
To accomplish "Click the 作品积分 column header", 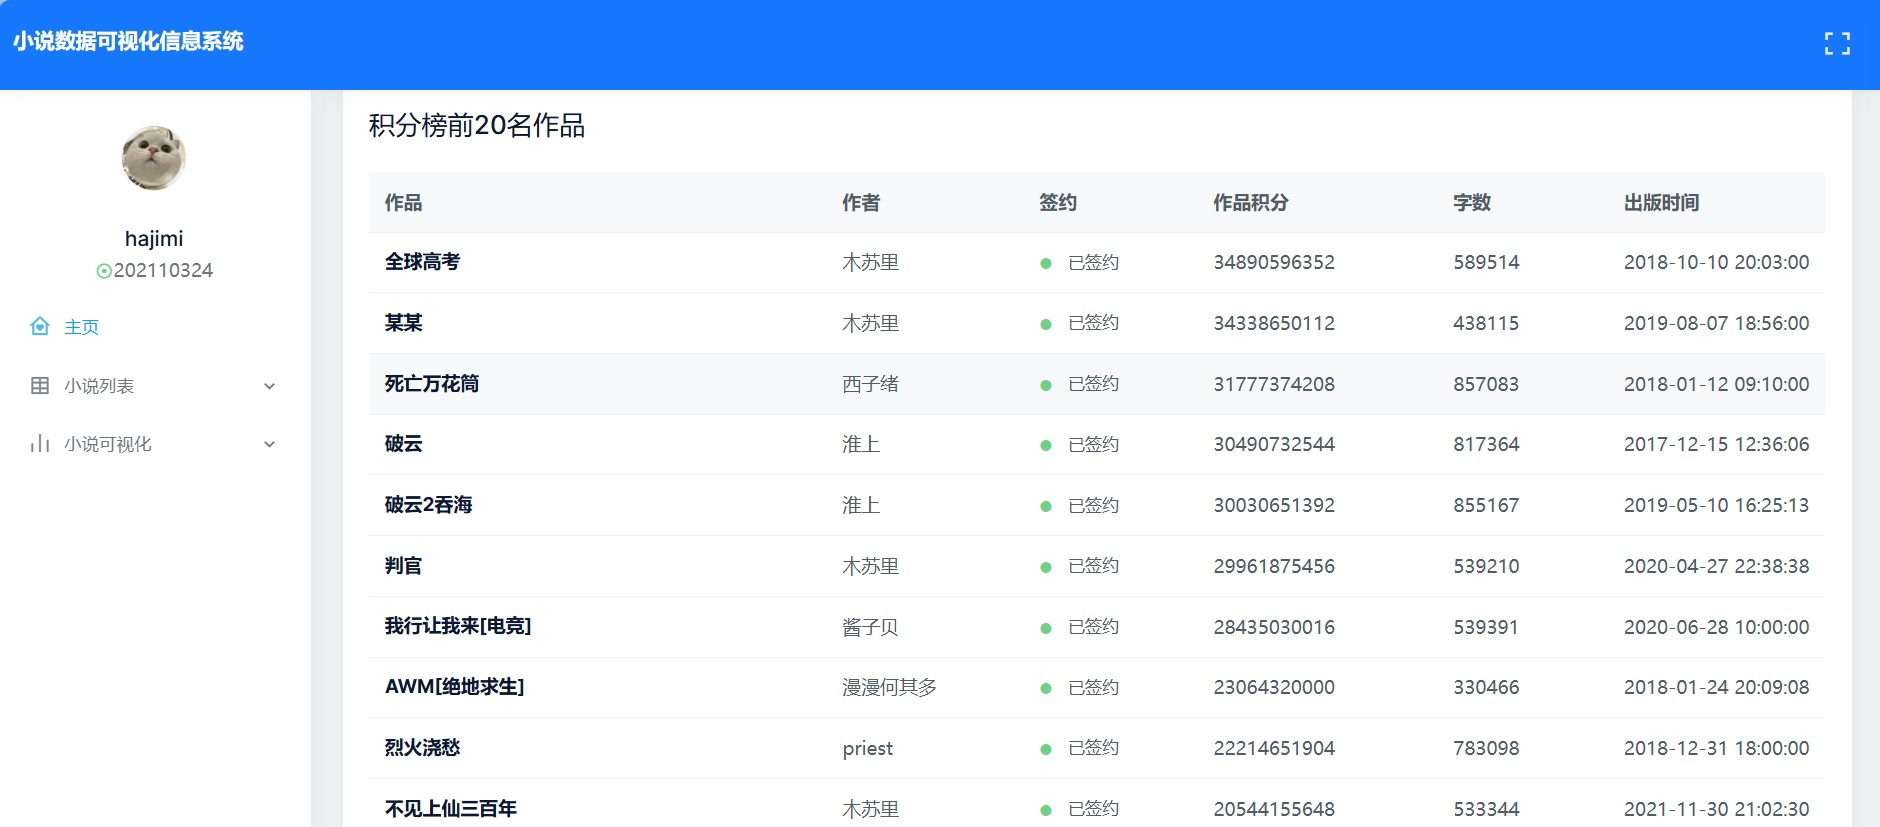I will pyautogui.click(x=1251, y=202).
